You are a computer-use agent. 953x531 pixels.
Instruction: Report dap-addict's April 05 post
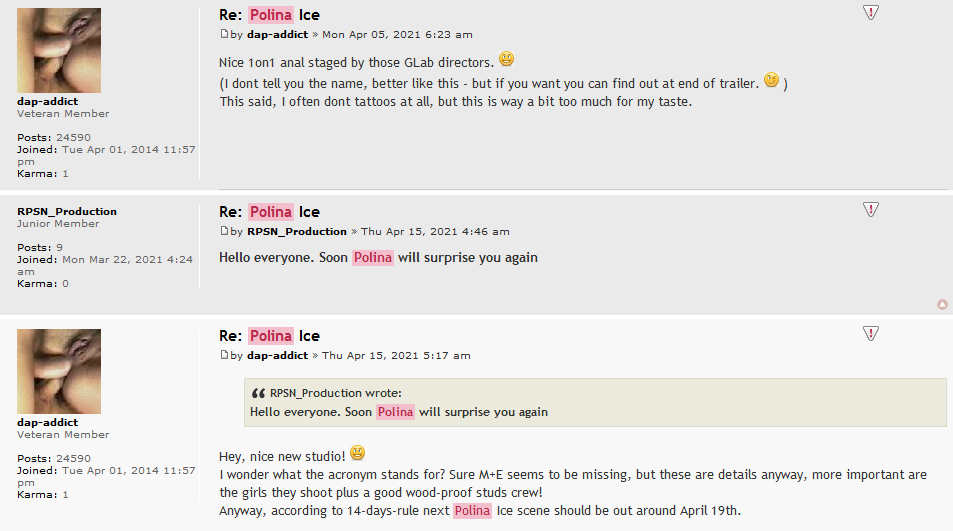point(870,12)
